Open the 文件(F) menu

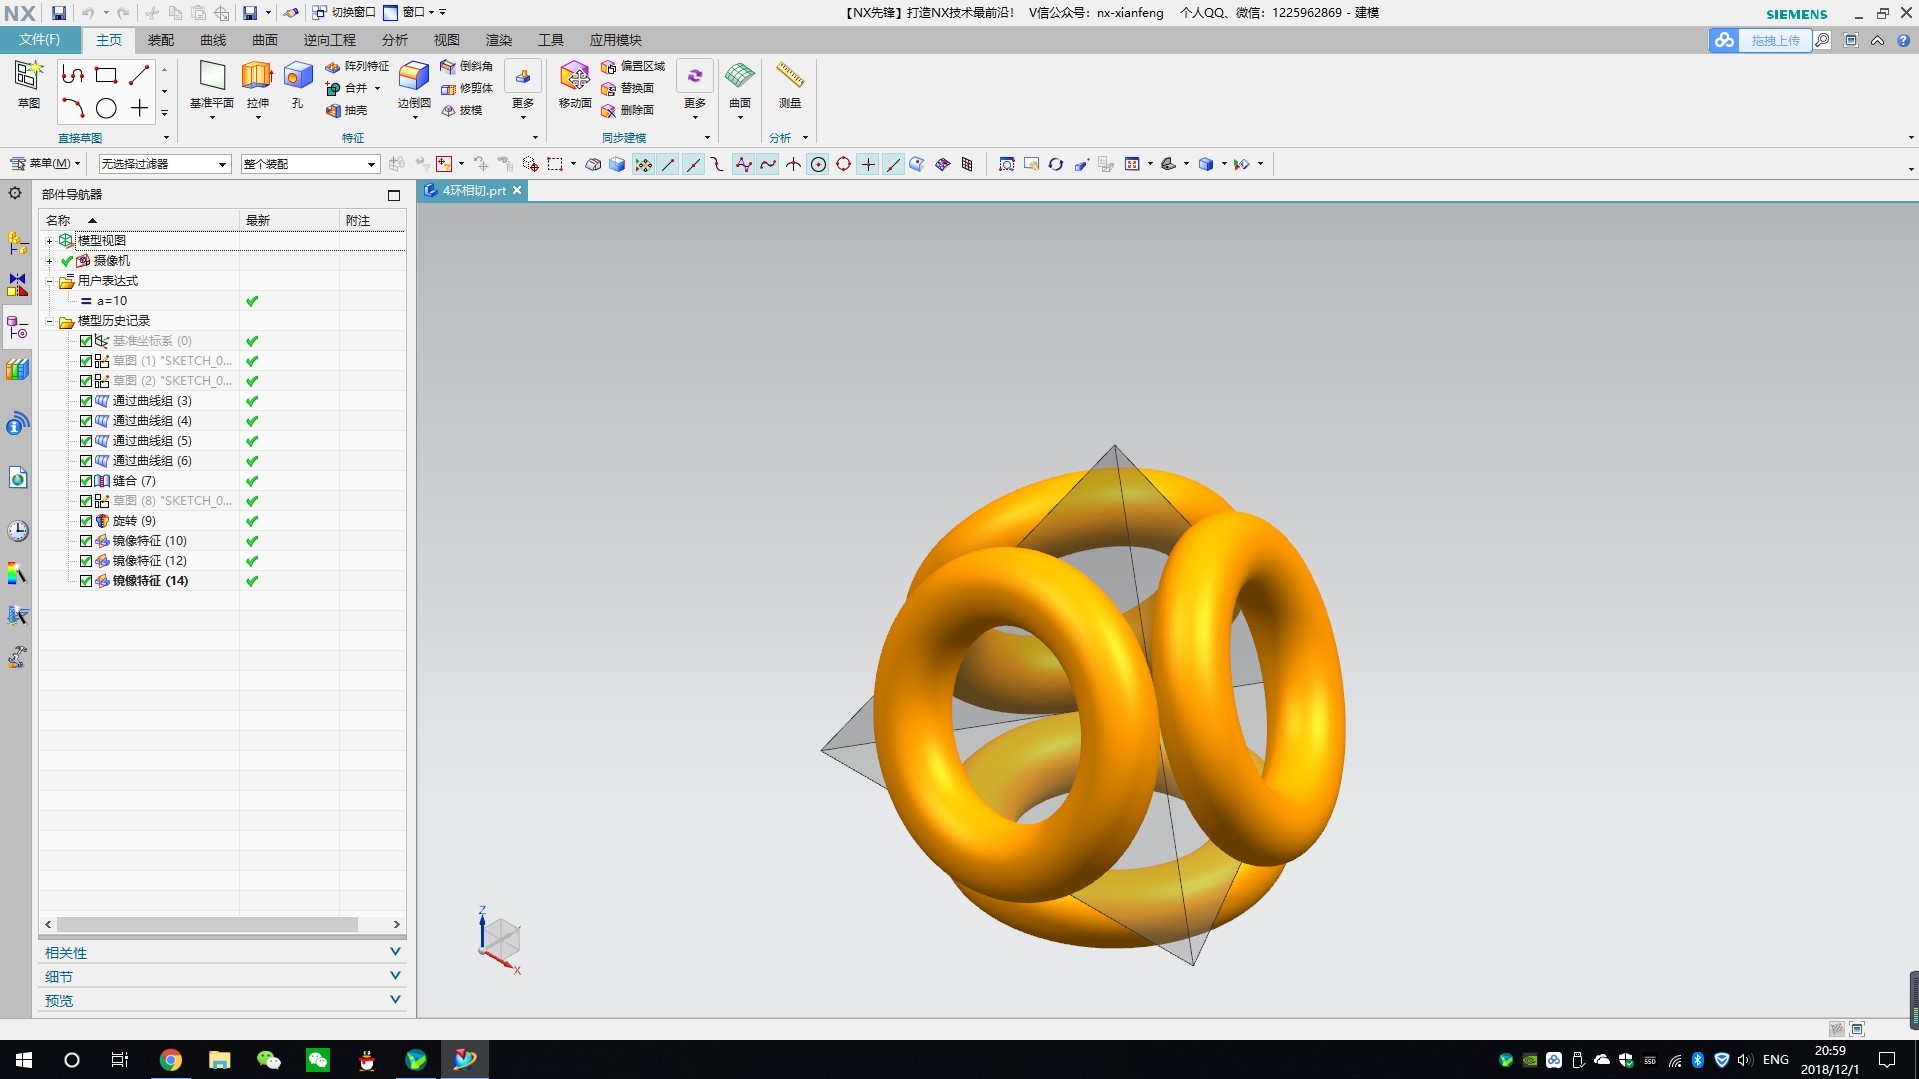click(39, 40)
